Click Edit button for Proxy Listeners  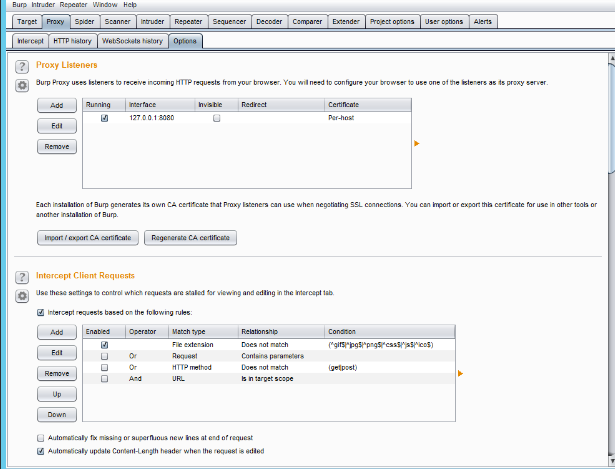(57, 126)
